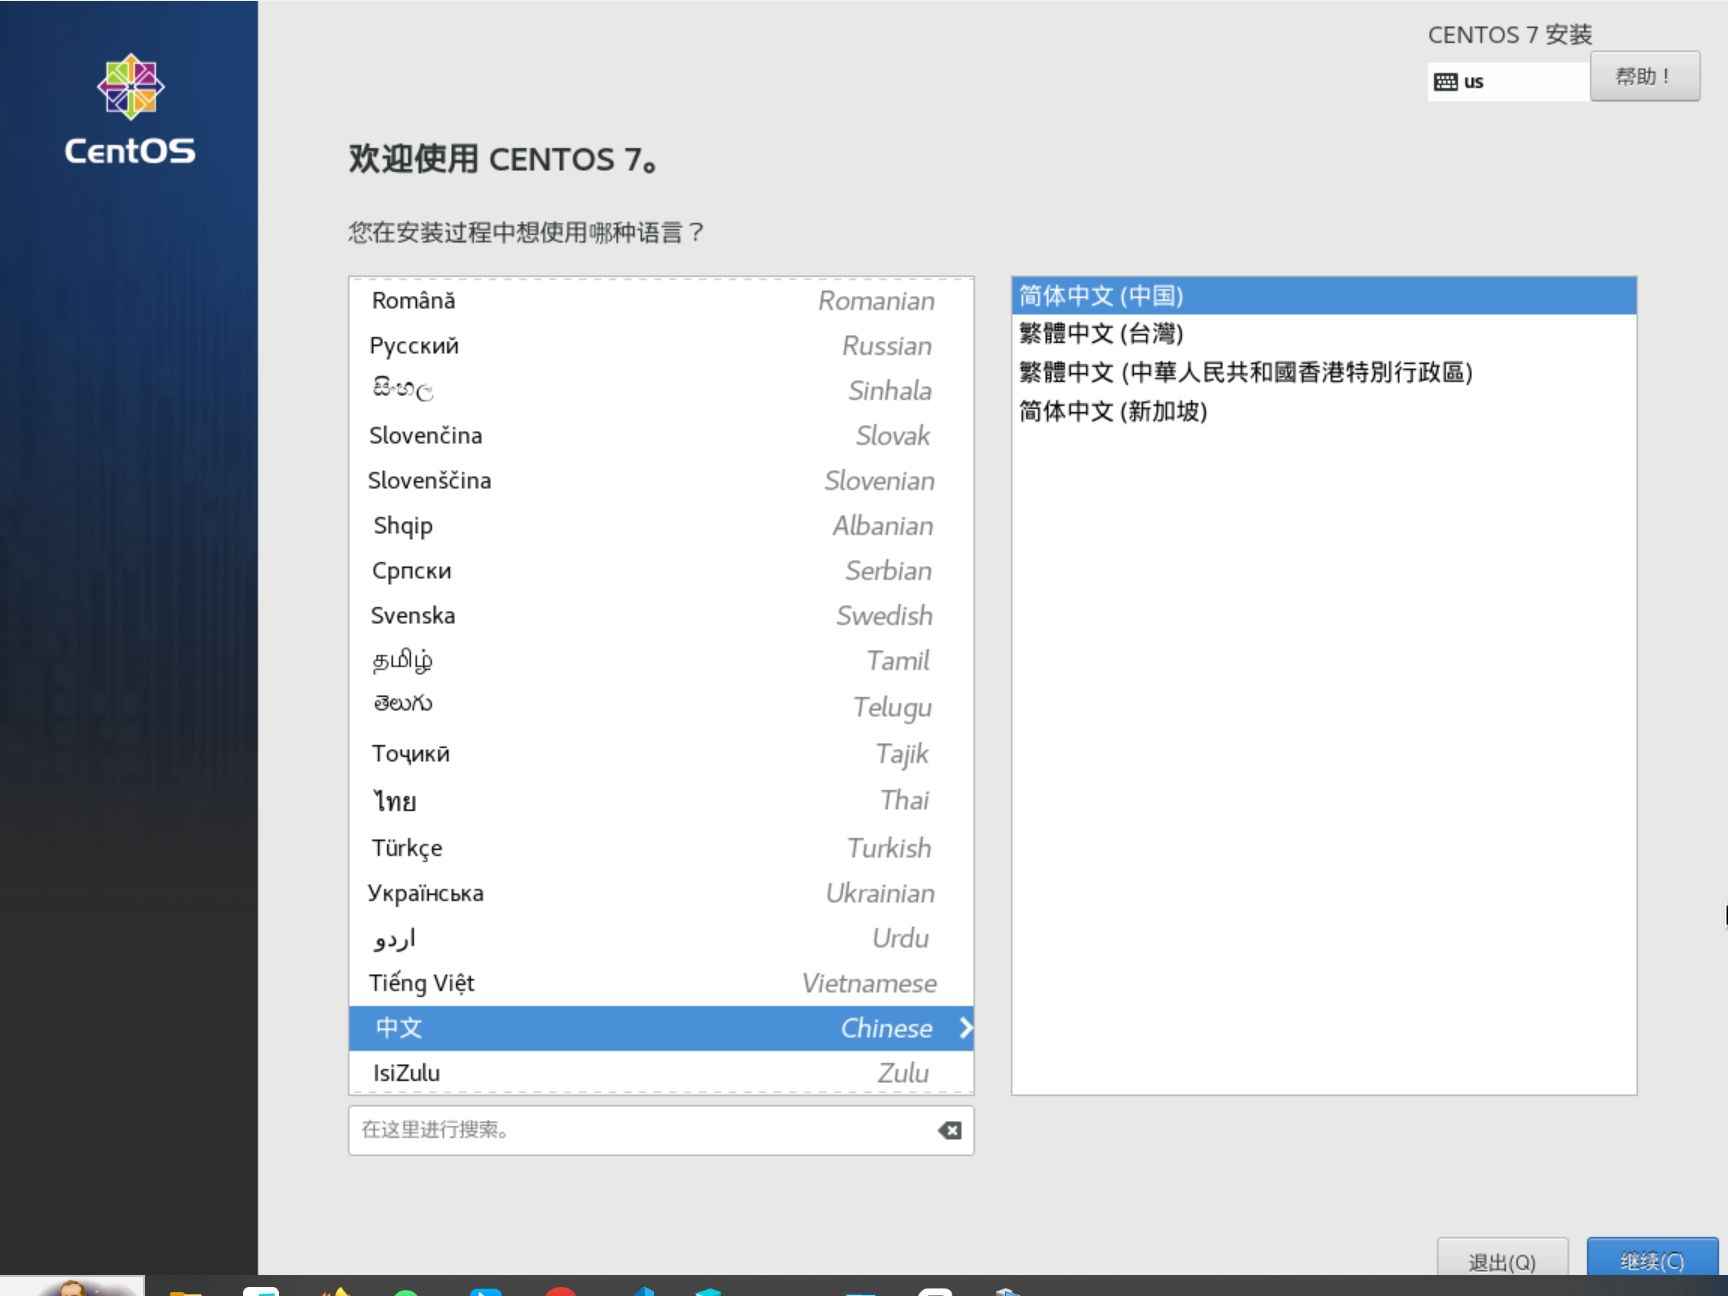Click the us keyboard layout indicator
This screenshot has height=1296, width=1728.
1508,82
